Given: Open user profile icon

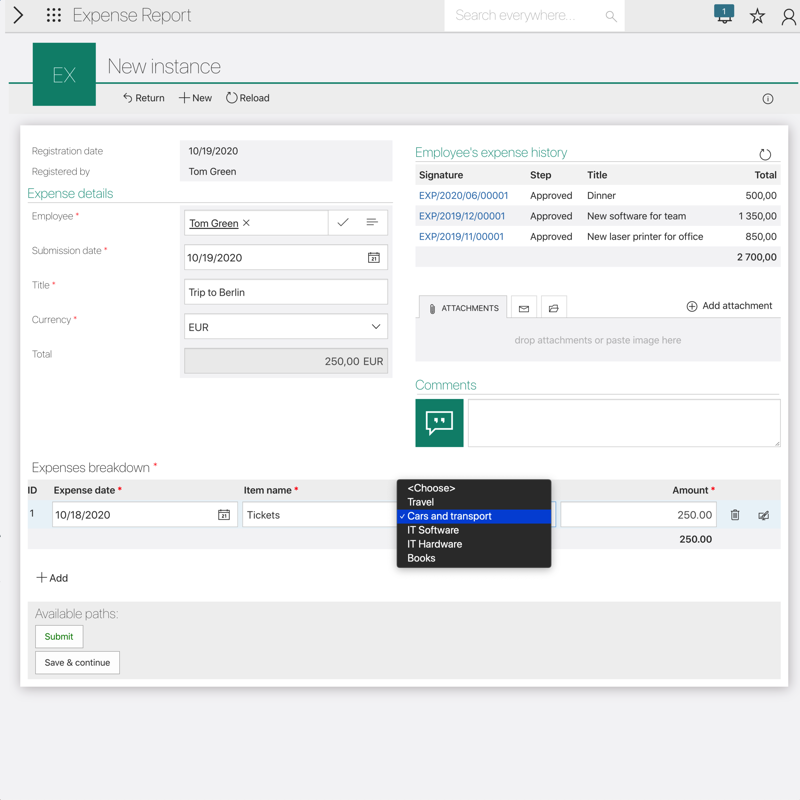Looking at the screenshot, I should pyautogui.click(x=788, y=16).
